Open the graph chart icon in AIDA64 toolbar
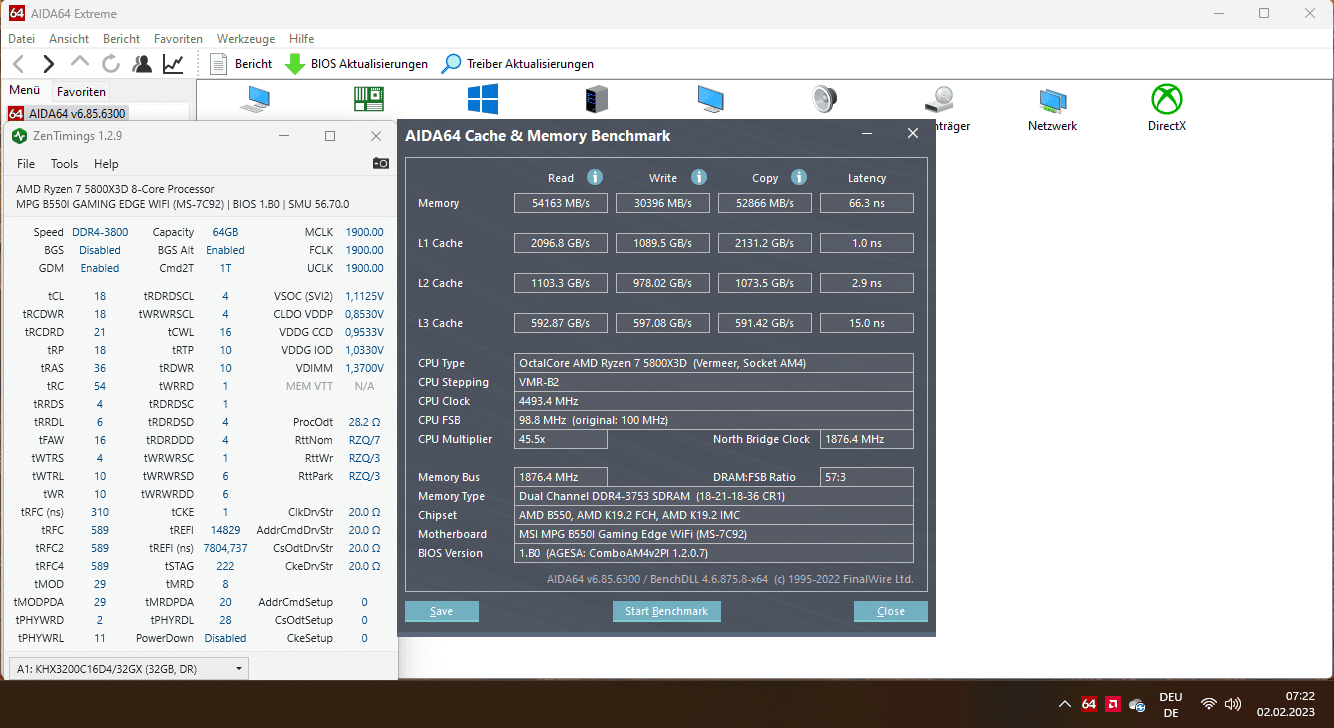This screenshot has height=728, width=1334. point(173,64)
